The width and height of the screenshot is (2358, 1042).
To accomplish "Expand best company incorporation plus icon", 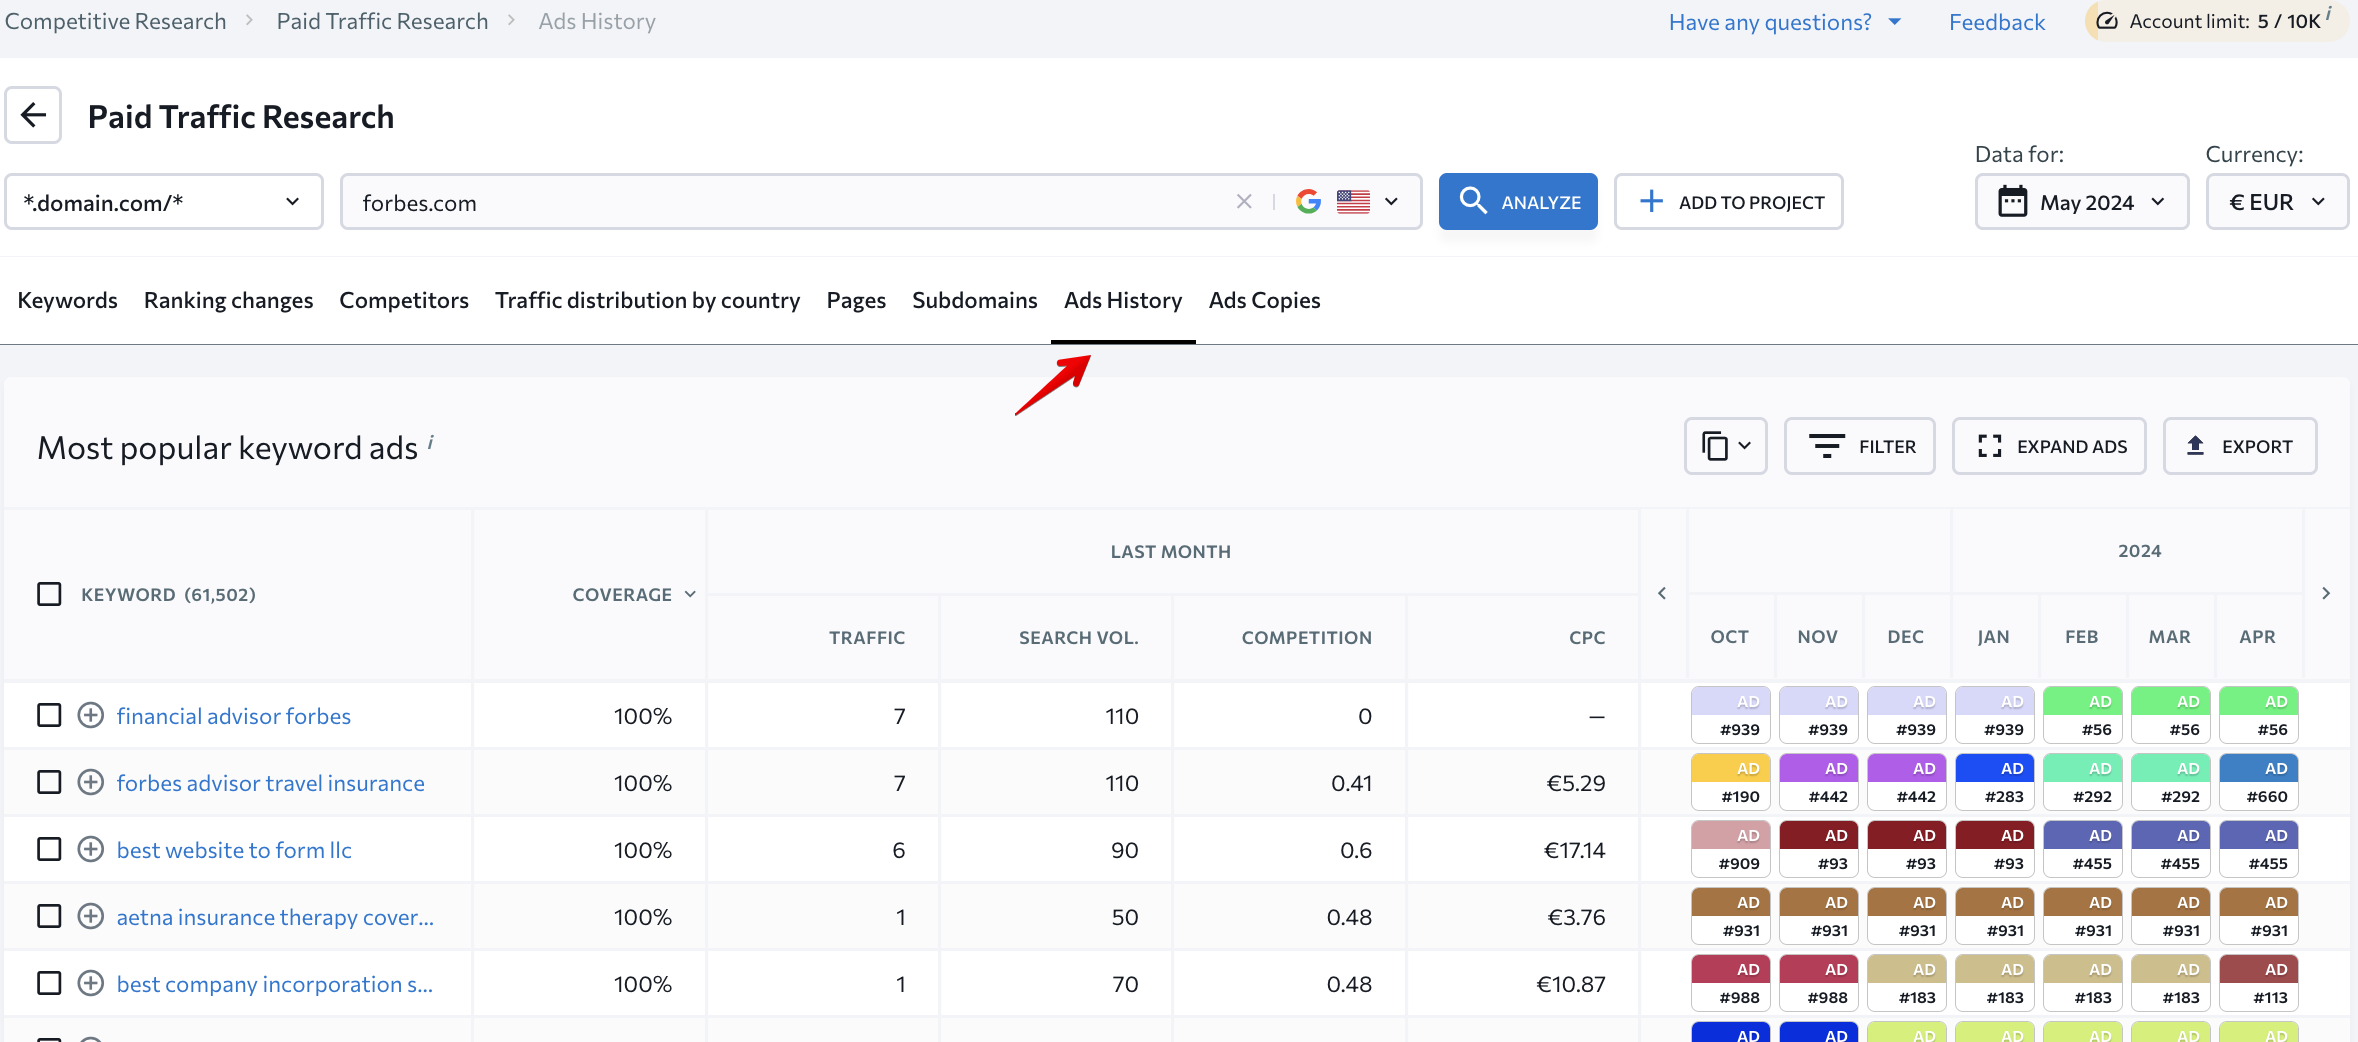I will (91, 983).
